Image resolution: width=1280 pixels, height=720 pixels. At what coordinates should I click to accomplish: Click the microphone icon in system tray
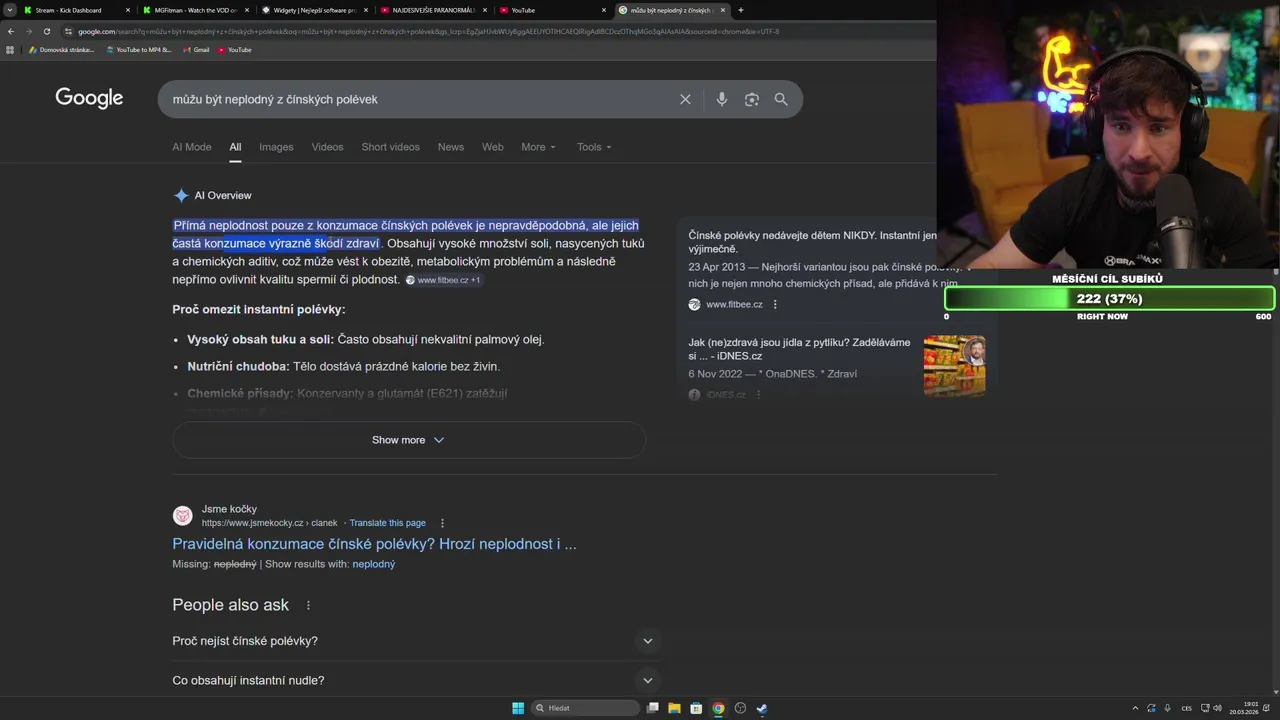pyautogui.click(x=1167, y=708)
